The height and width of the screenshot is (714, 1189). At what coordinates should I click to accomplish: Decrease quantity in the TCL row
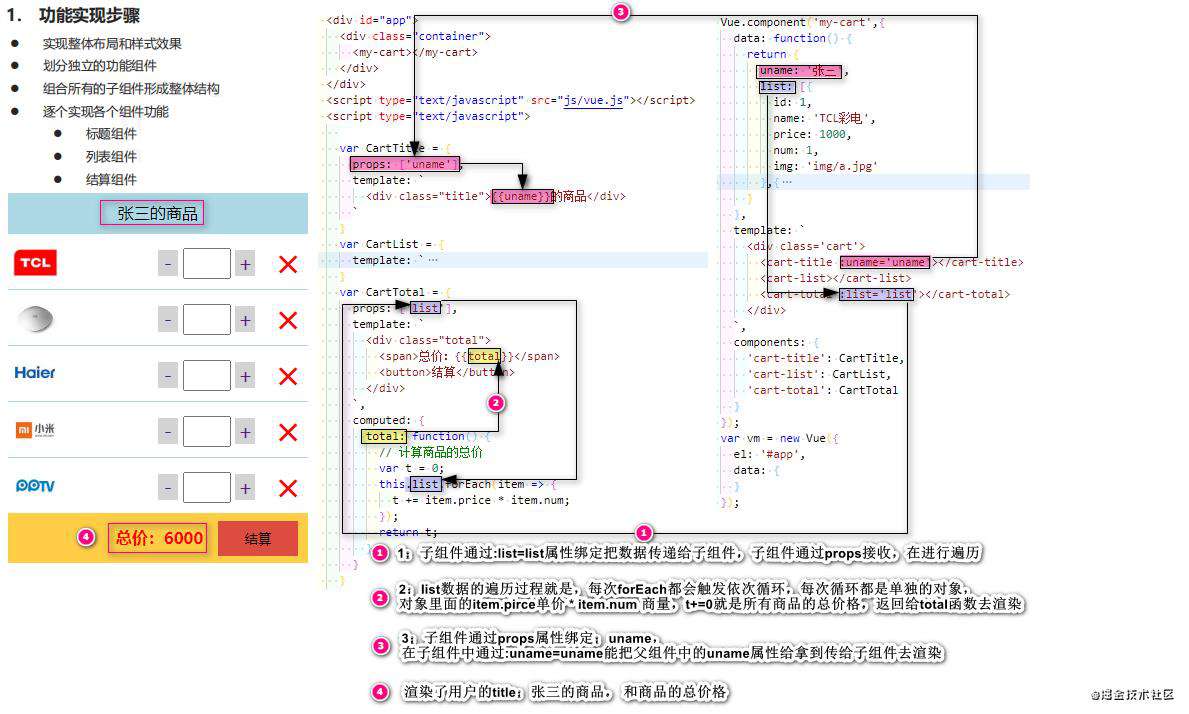click(168, 265)
